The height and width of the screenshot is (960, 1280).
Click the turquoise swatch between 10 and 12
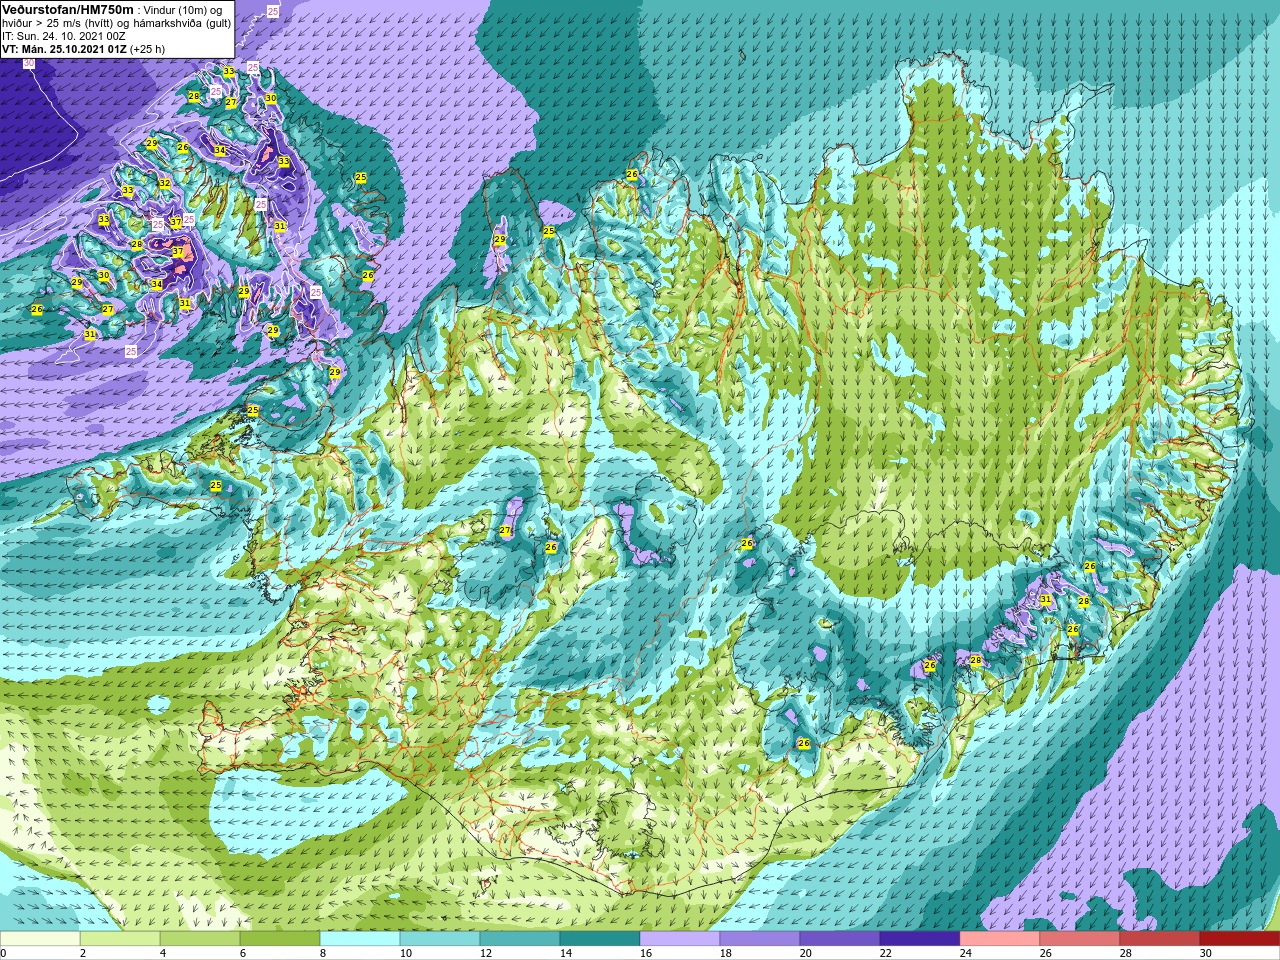point(440,939)
